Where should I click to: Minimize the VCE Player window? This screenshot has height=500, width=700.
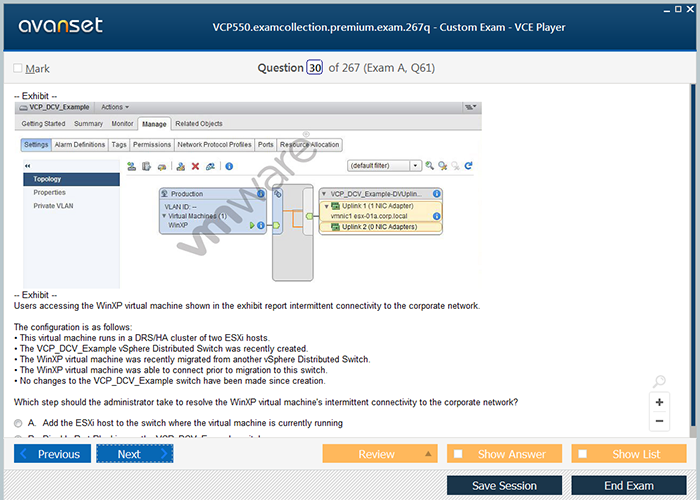667,10
